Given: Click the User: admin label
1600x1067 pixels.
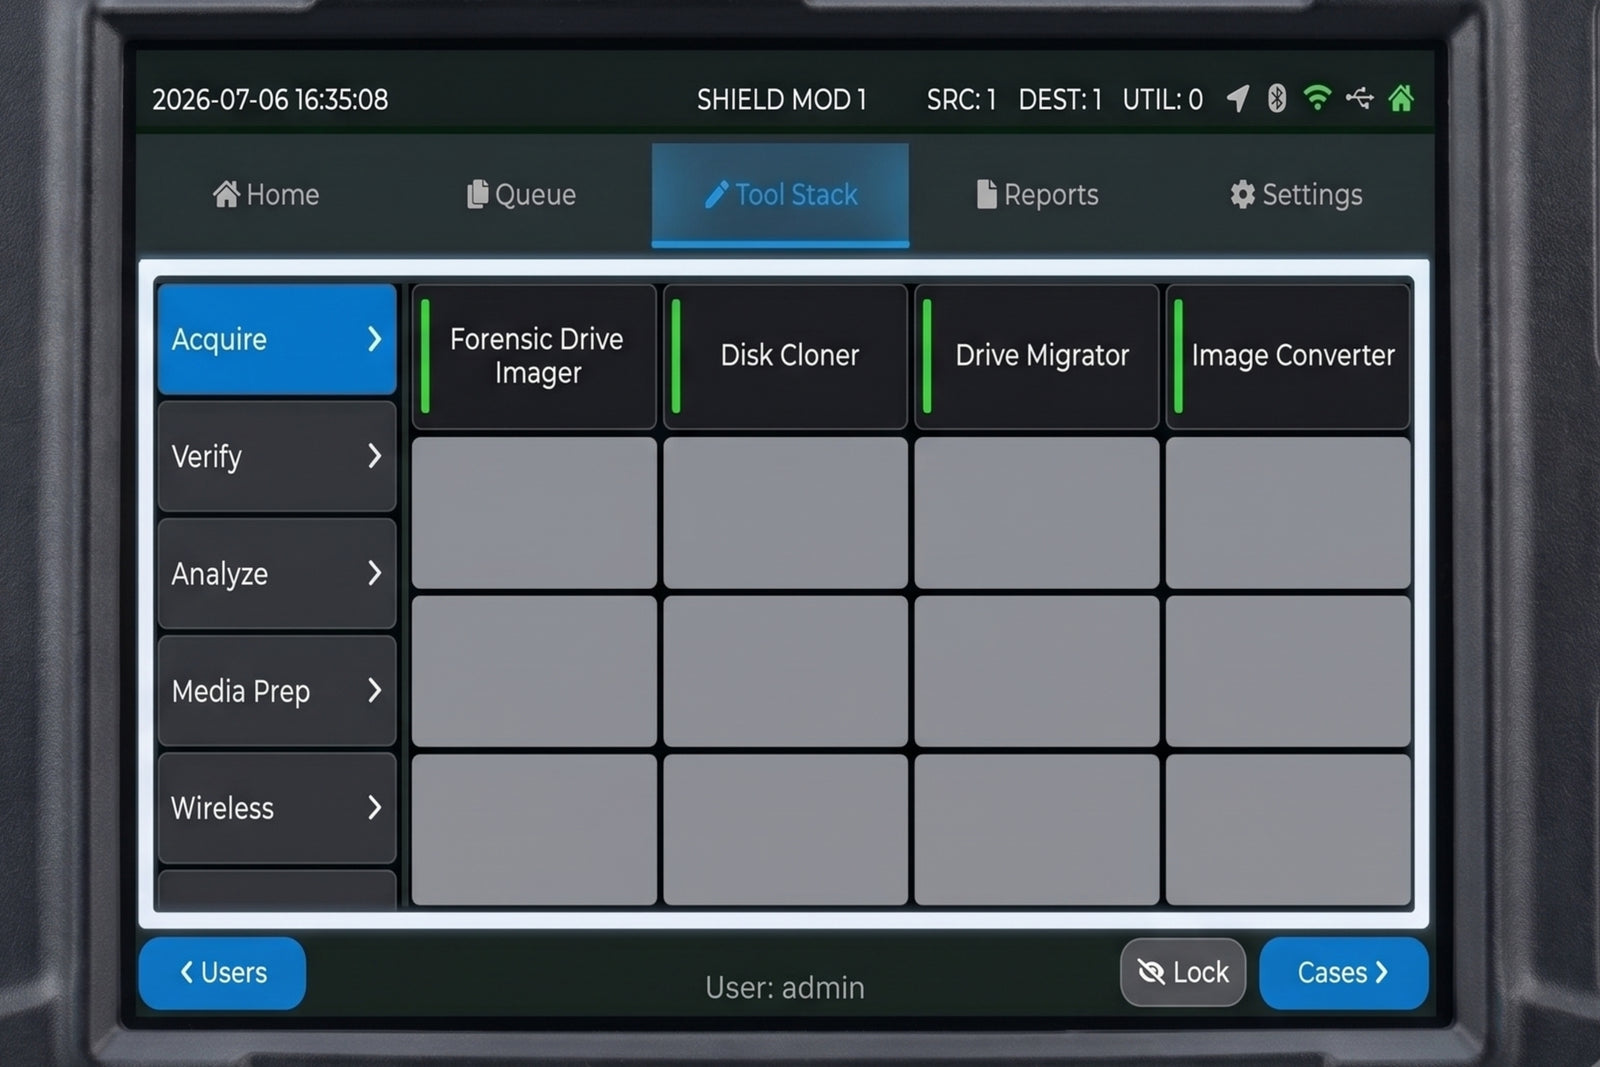Looking at the screenshot, I should (785, 987).
